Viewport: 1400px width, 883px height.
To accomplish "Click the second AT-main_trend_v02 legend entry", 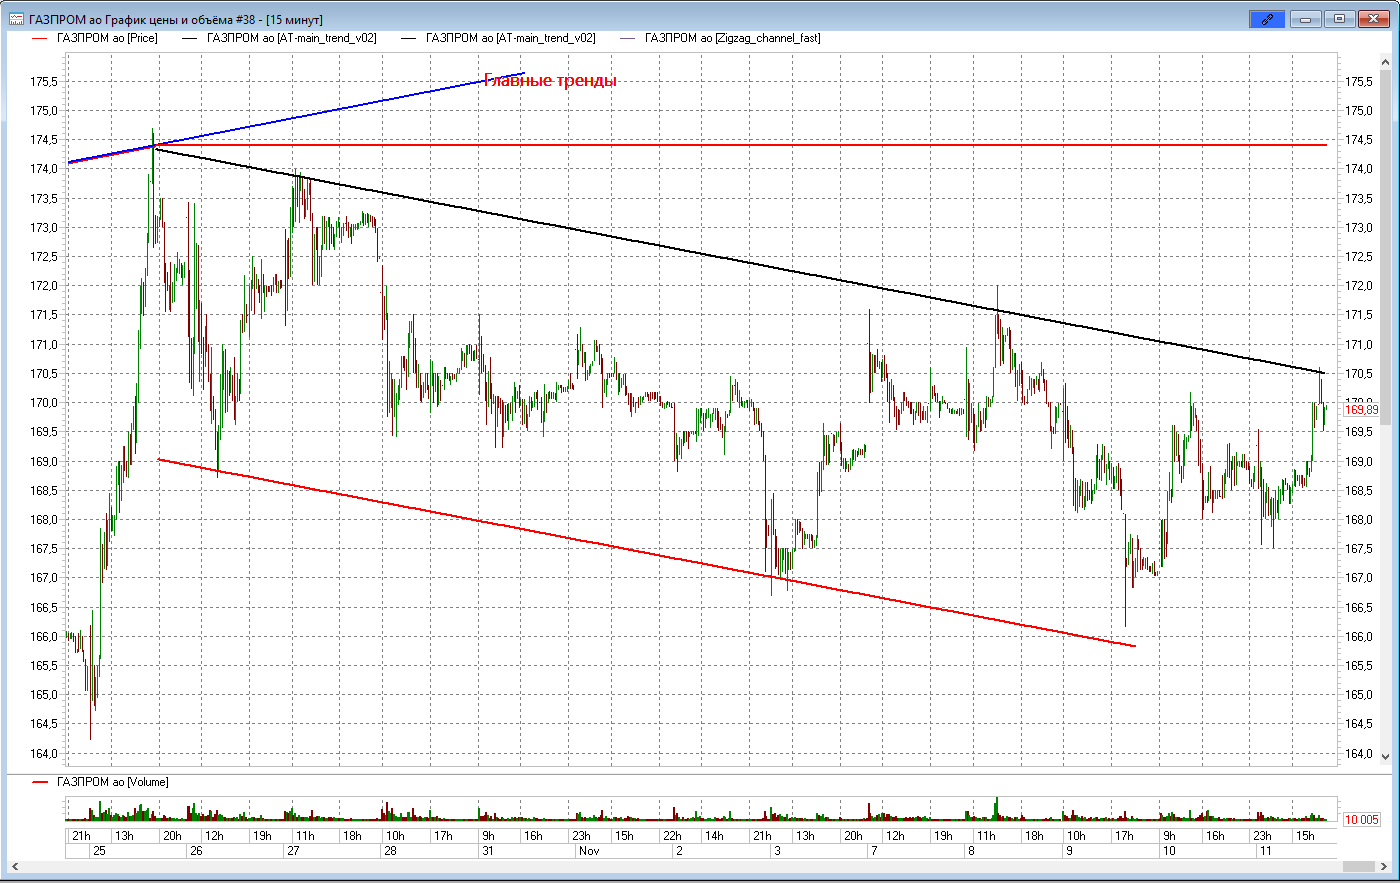I will click(510, 38).
